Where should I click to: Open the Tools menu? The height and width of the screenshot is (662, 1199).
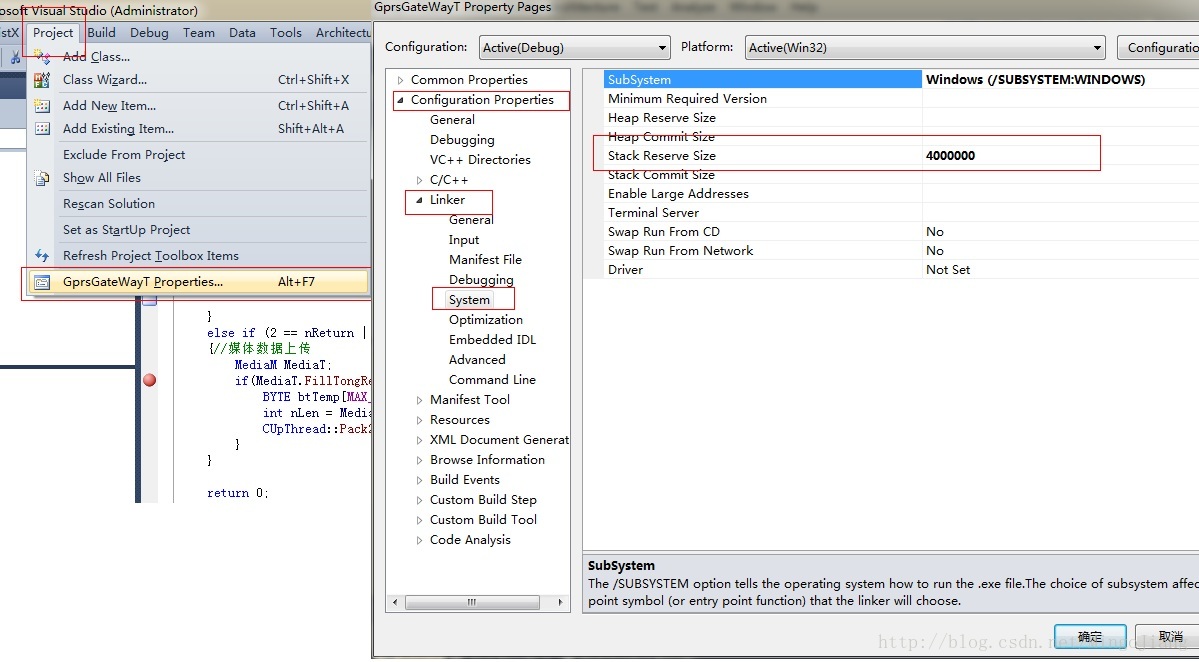(286, 33)
